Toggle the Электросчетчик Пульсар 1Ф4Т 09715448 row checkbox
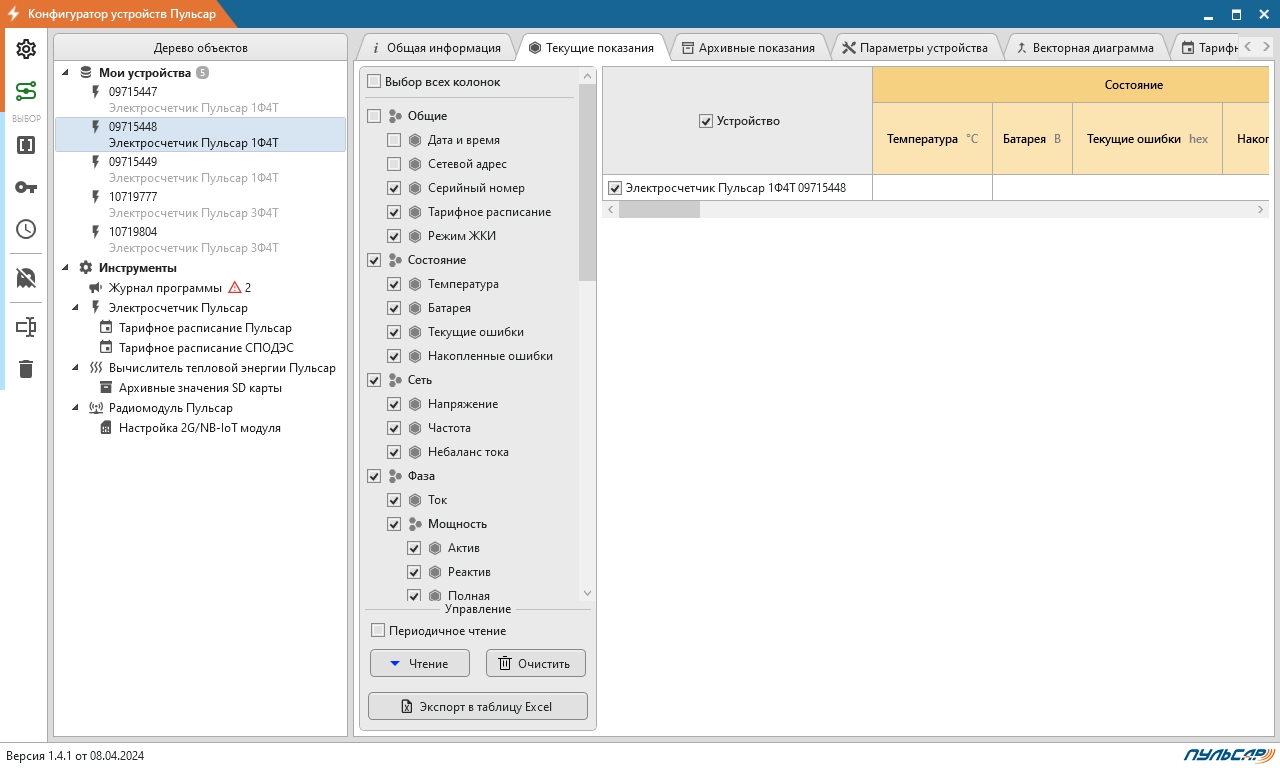Screen dimensions: 1280x768 coord(614,187)
